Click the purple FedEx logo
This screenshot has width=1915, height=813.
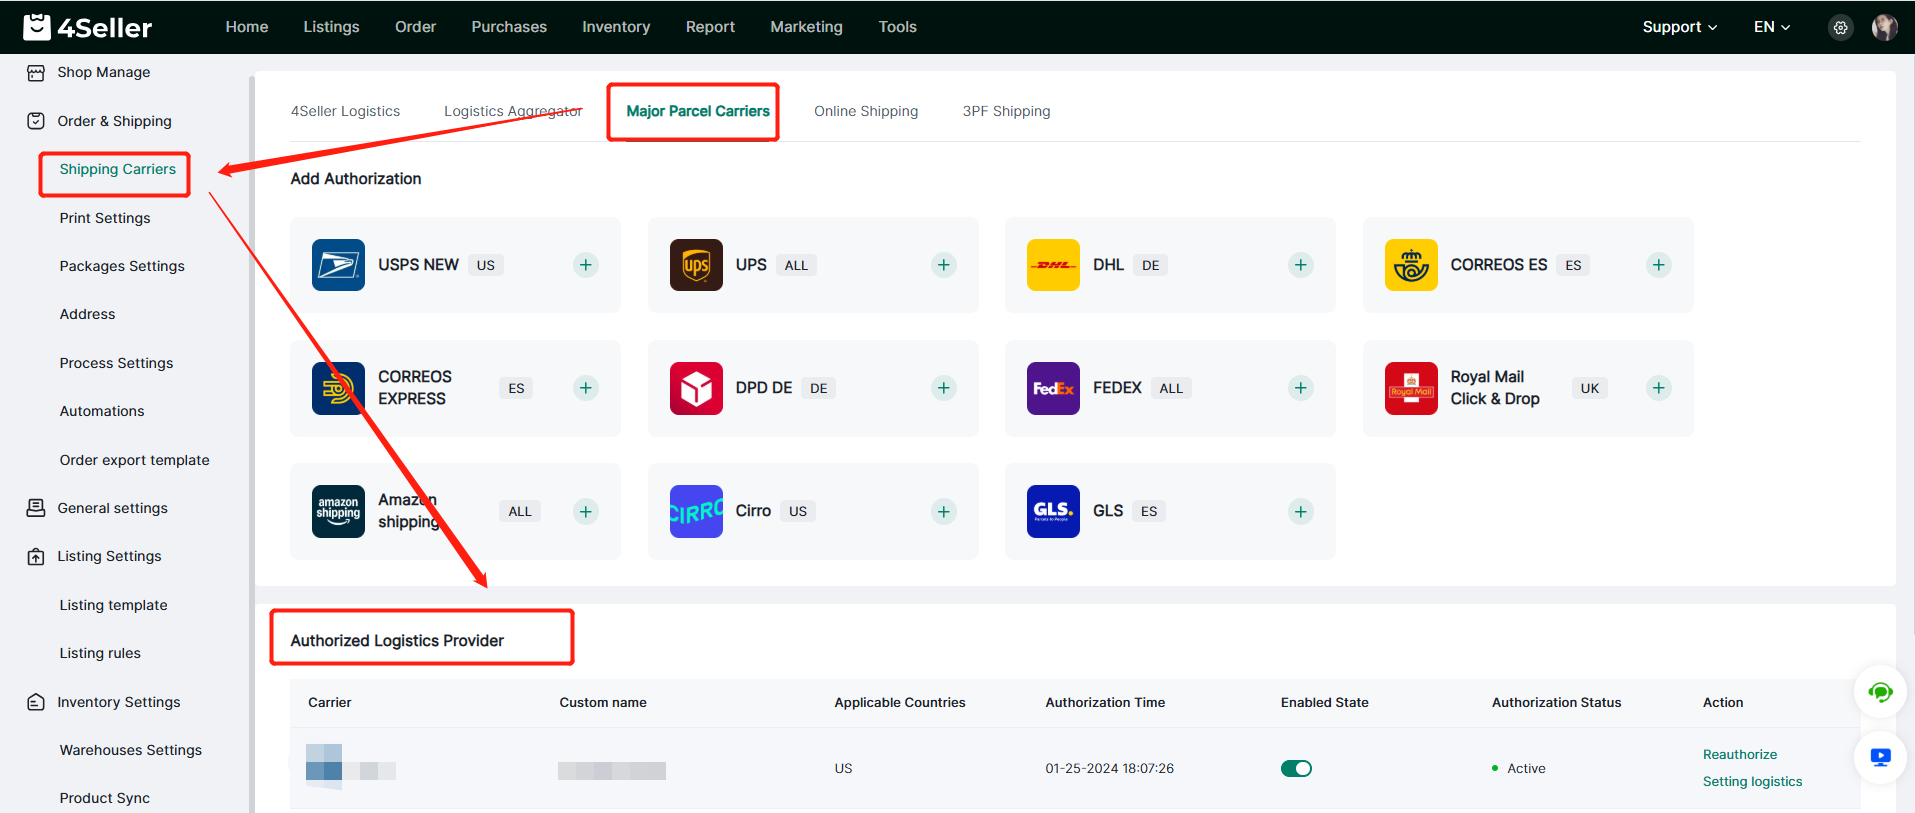[x=1053, y=388]
